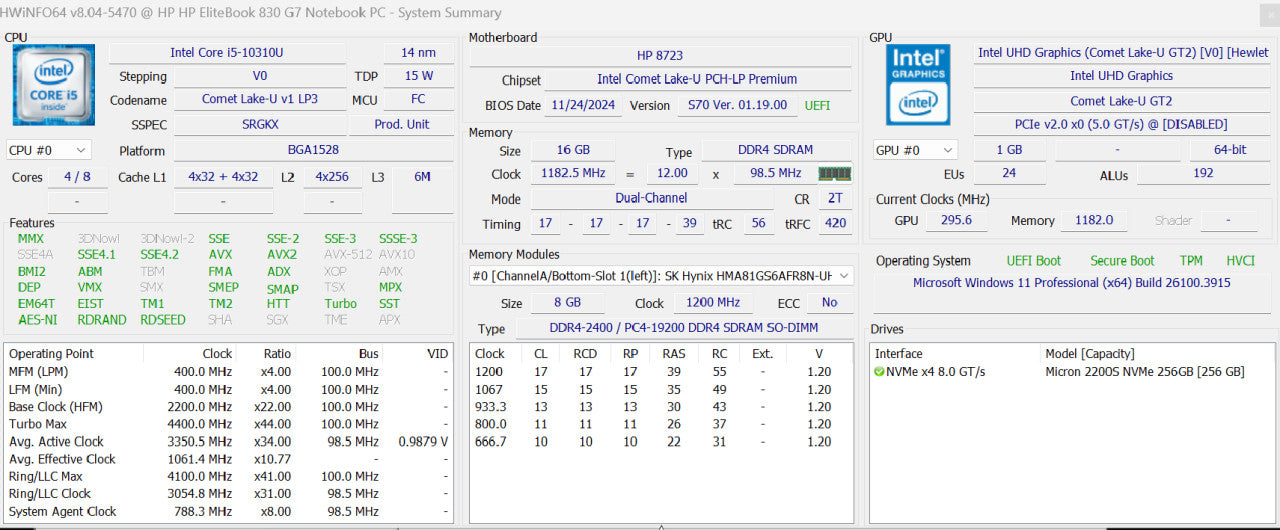Click the HP 8723 motherboard field
1280x530 pixels.
tap(660, 55)
